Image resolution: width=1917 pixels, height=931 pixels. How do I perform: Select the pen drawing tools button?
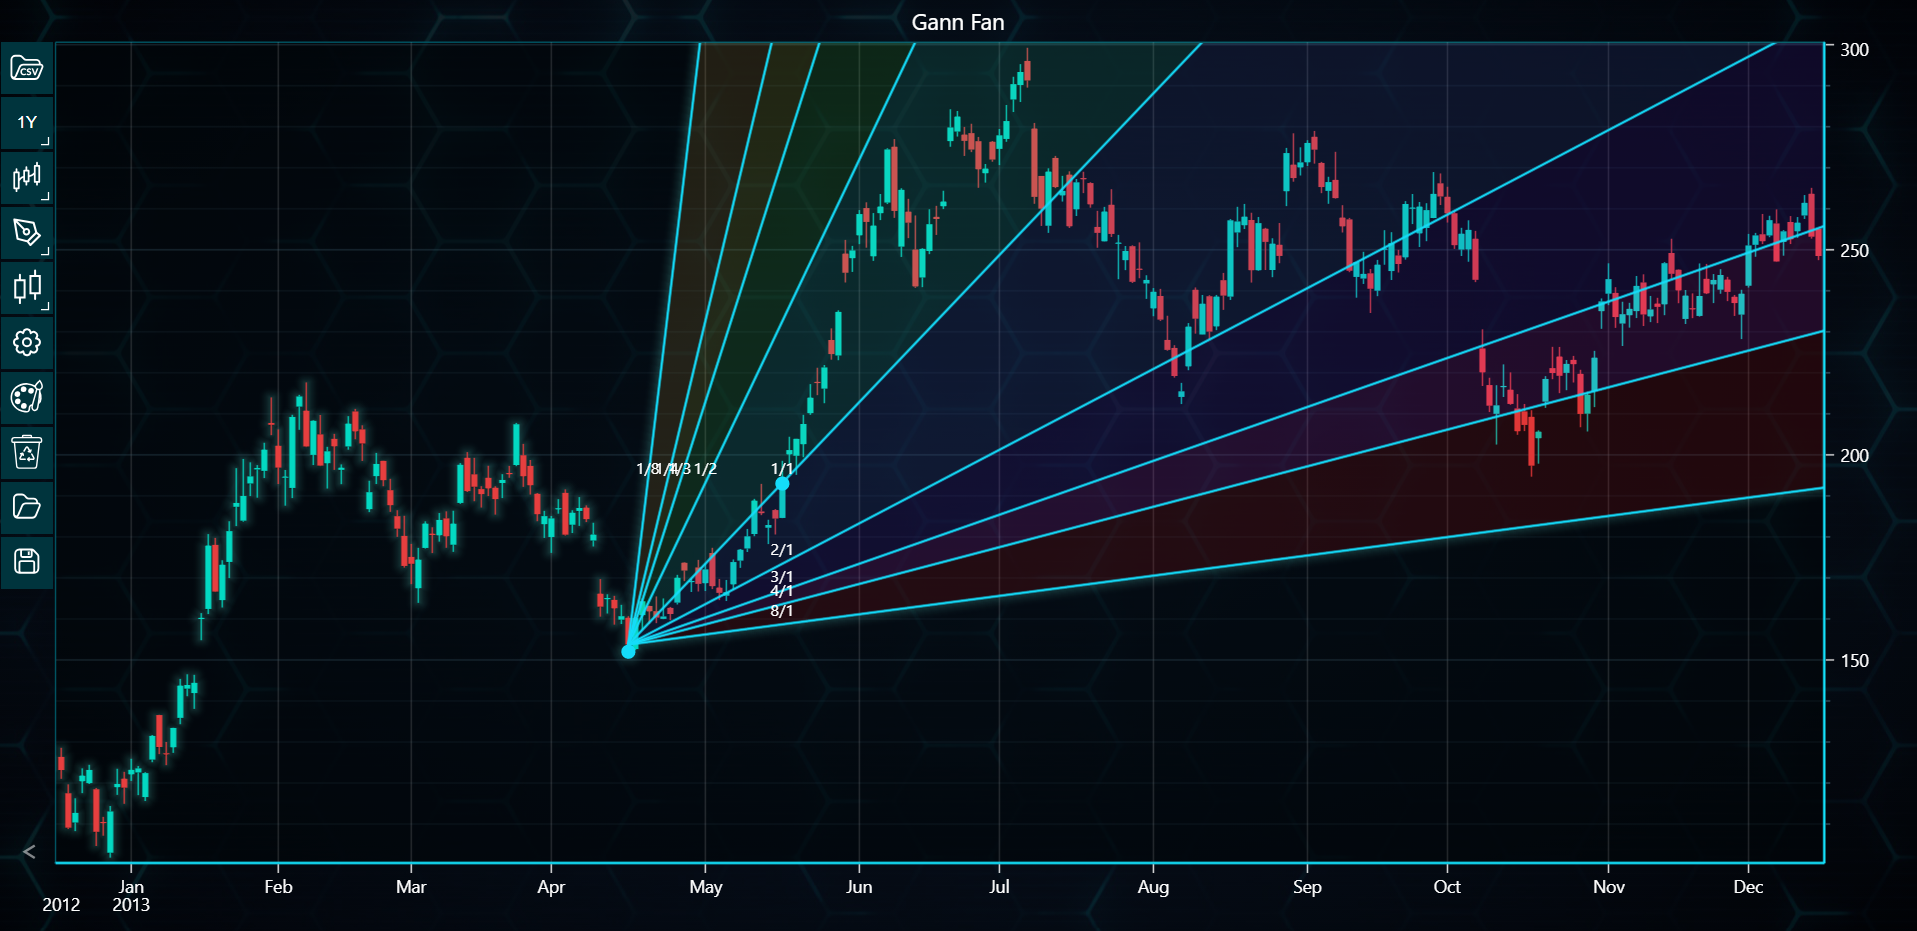(x=27, y=233)
